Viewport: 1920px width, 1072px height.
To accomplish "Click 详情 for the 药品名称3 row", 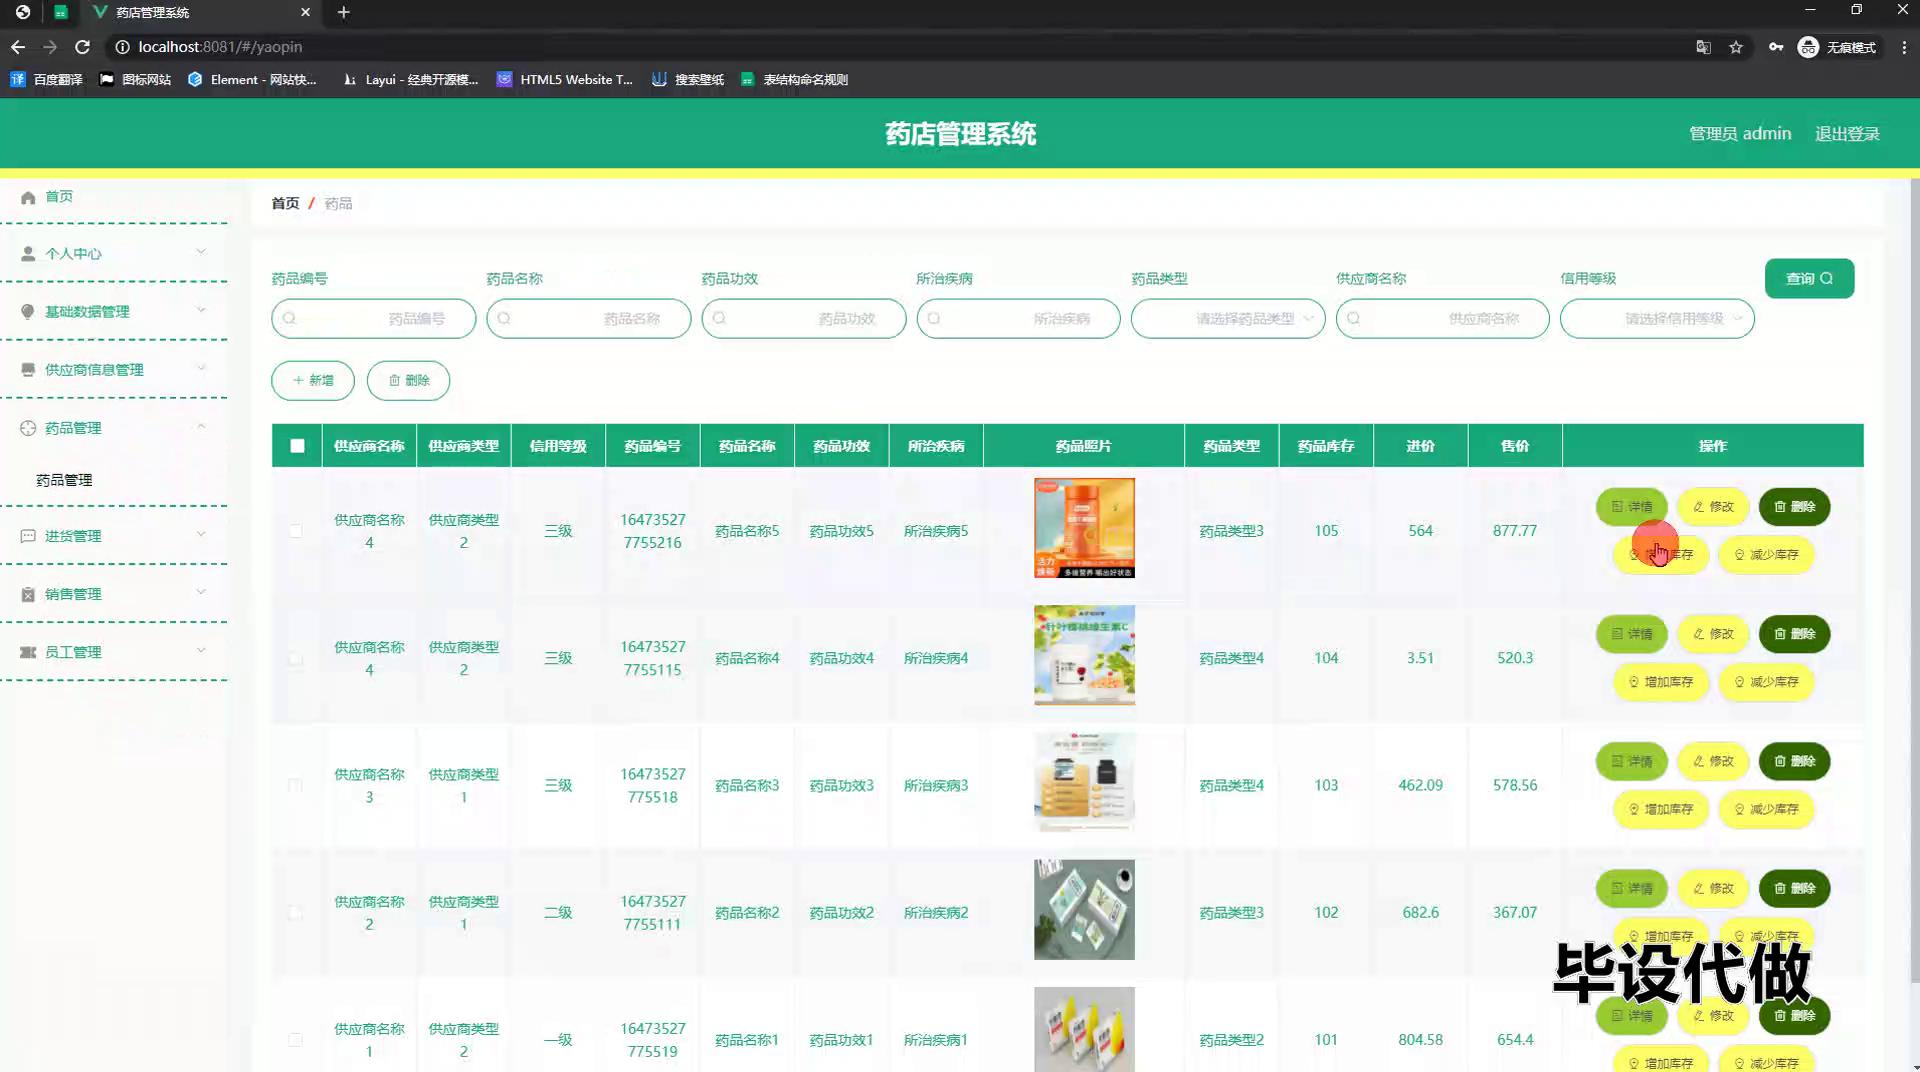I will pyautogui.click(x=1631, y=761).
